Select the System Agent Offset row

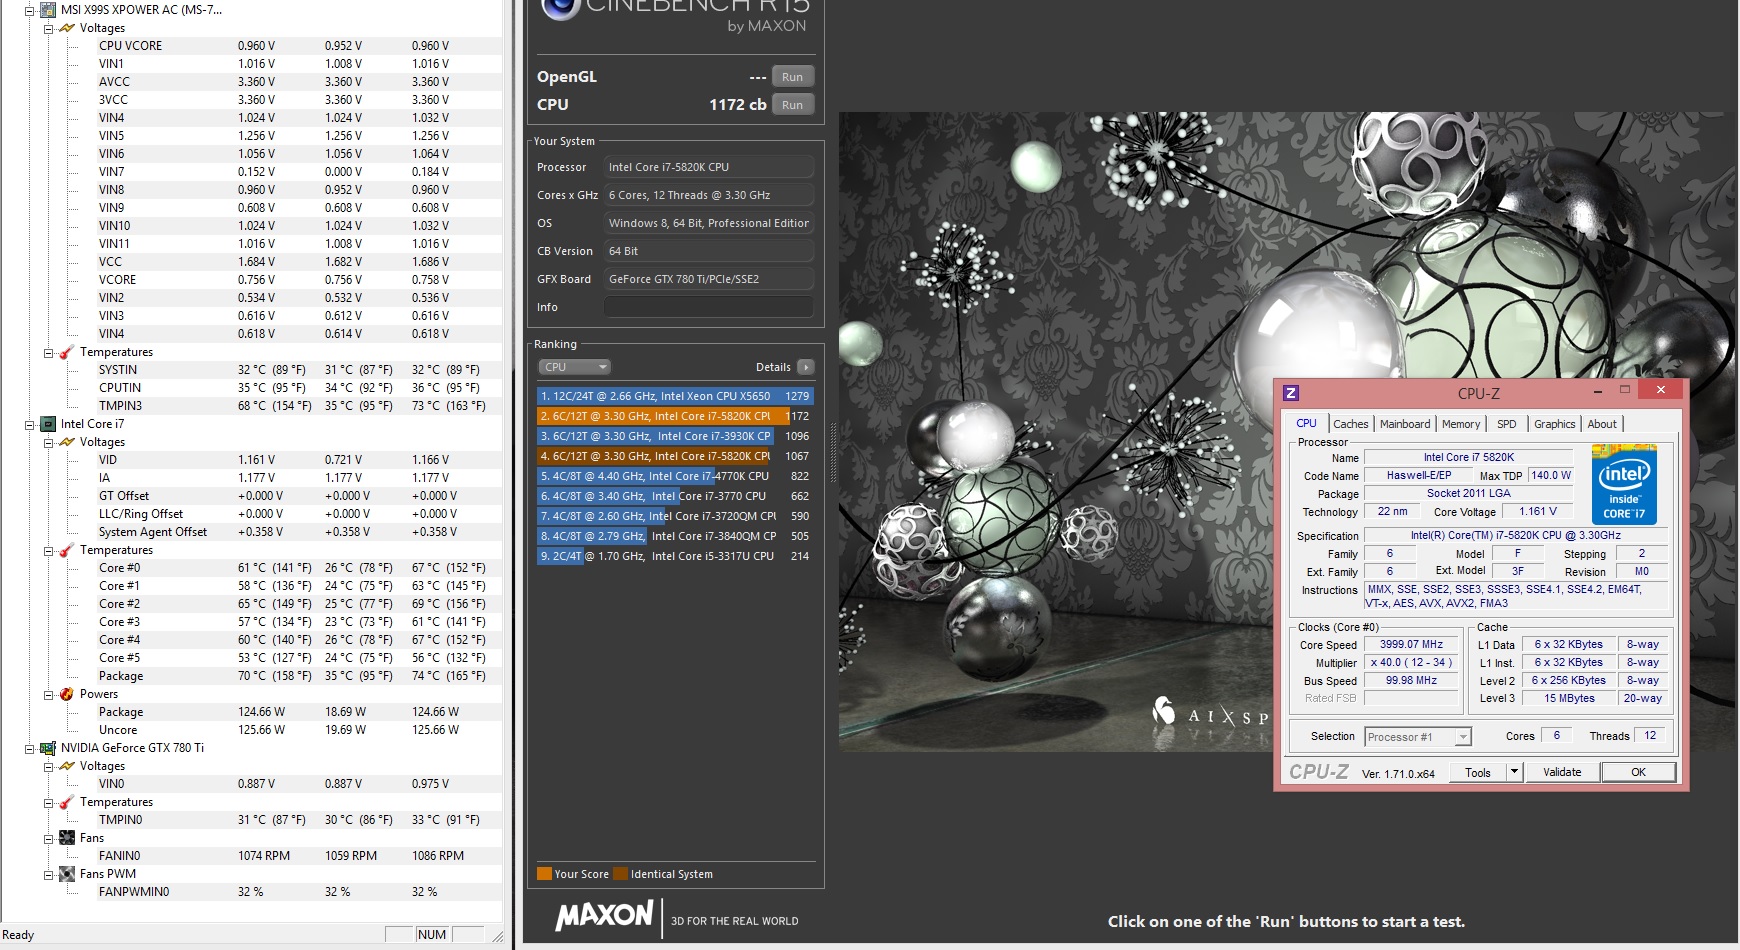298,532
